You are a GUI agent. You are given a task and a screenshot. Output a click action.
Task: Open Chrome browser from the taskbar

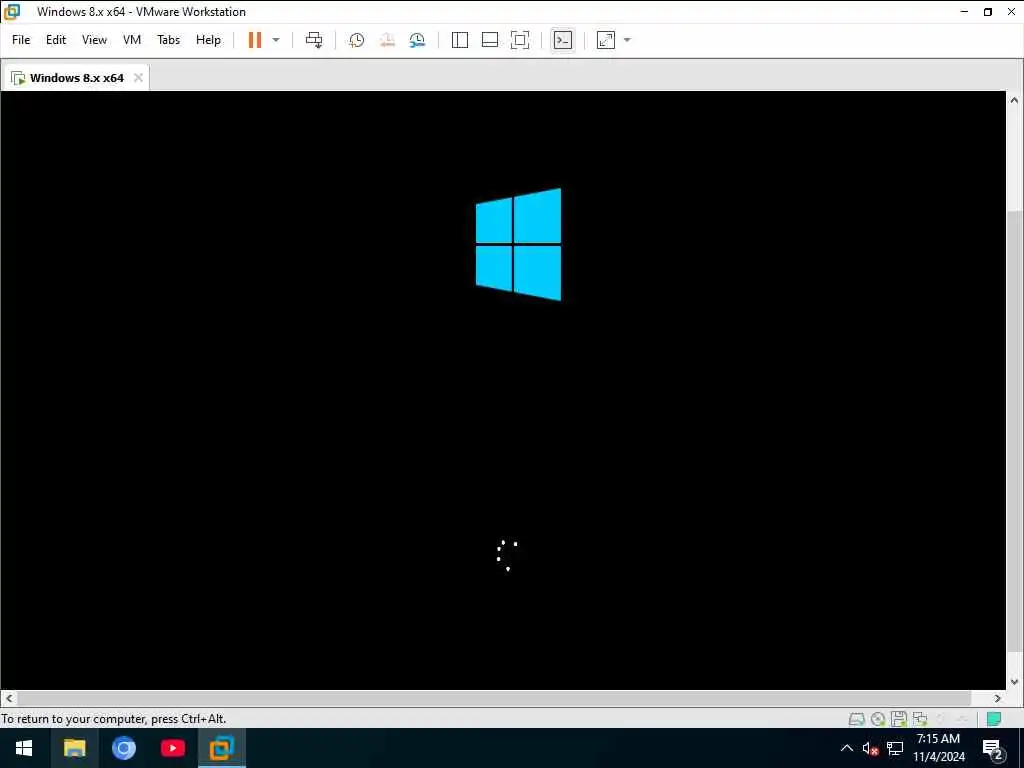[123, 748]
